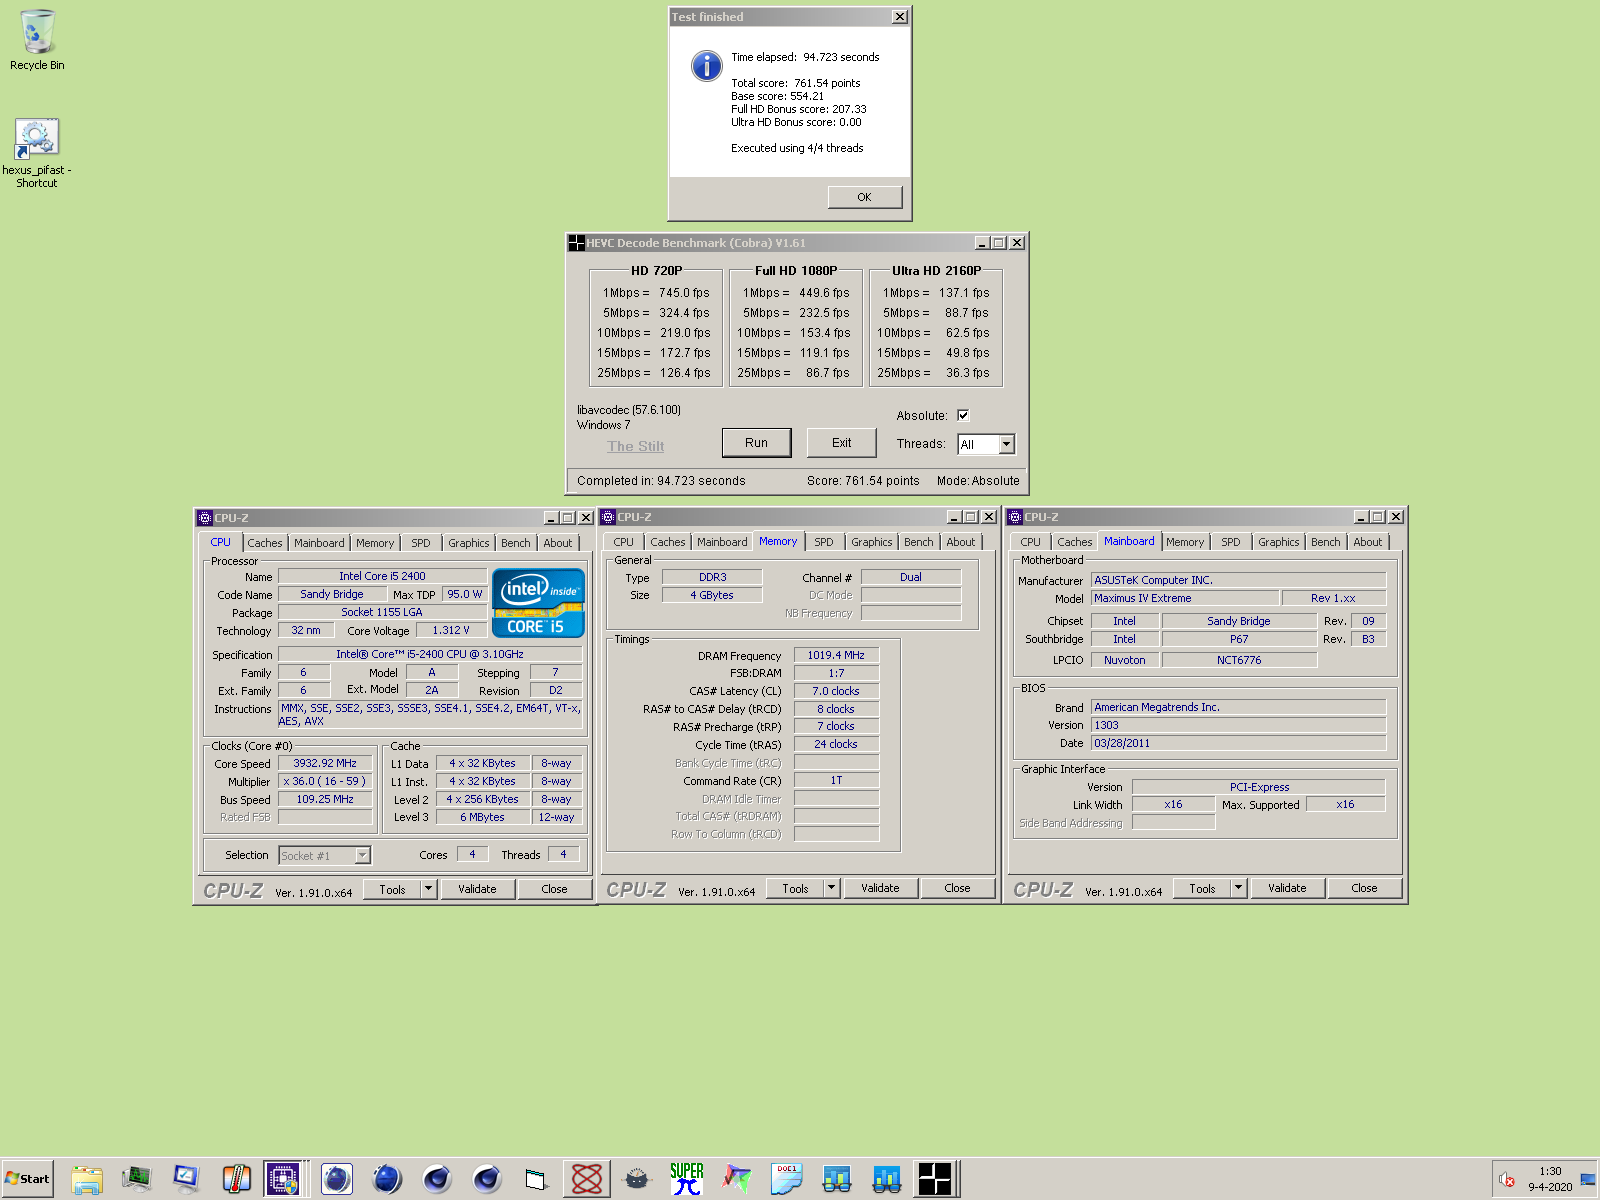
Task: Click BIOS date 03/28/2011 field
Action: [x=1238, y=743]
